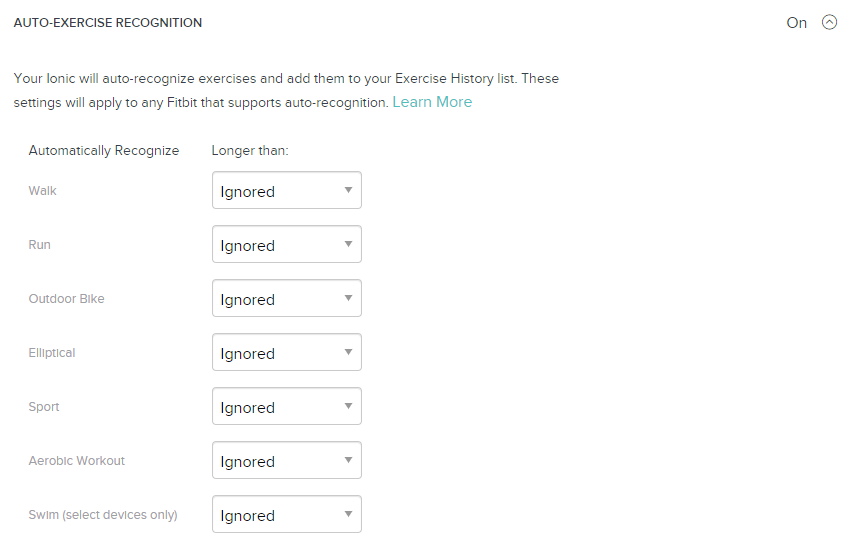The image size is (860, 544).
Task: Click the arrow in Swim dropdown
Action: point(348,514)
